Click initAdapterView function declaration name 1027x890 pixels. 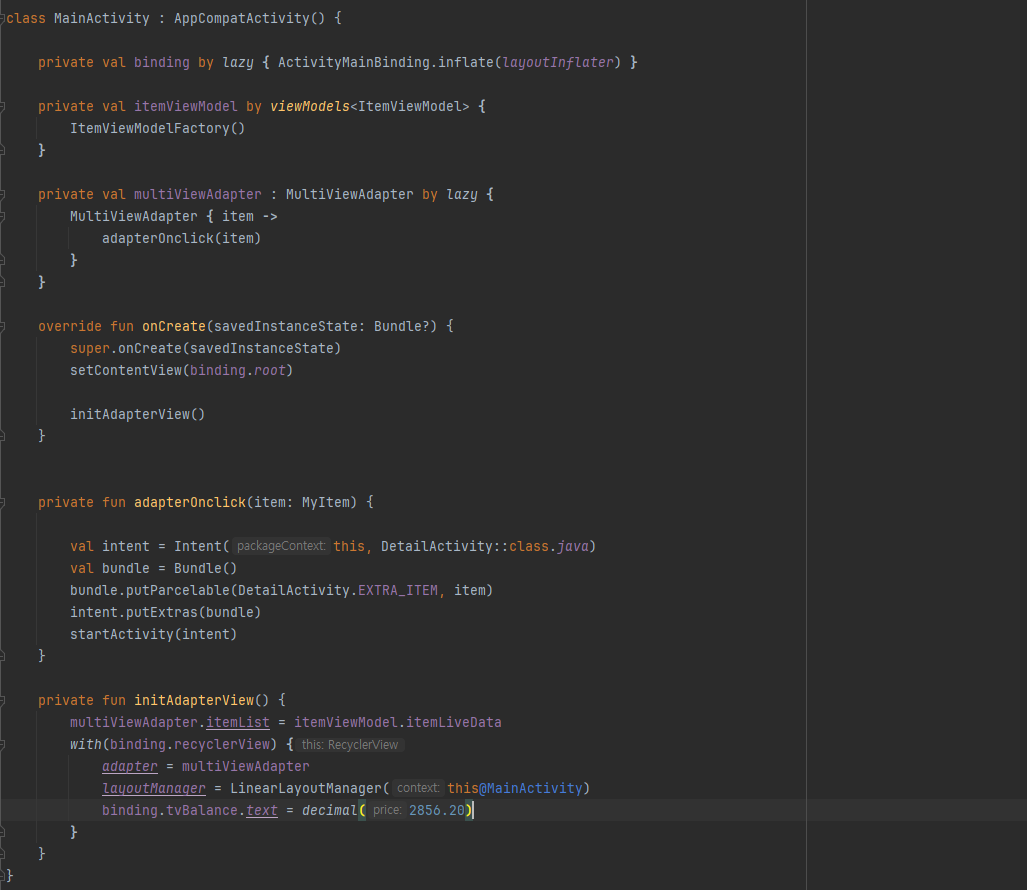point(194,700)
